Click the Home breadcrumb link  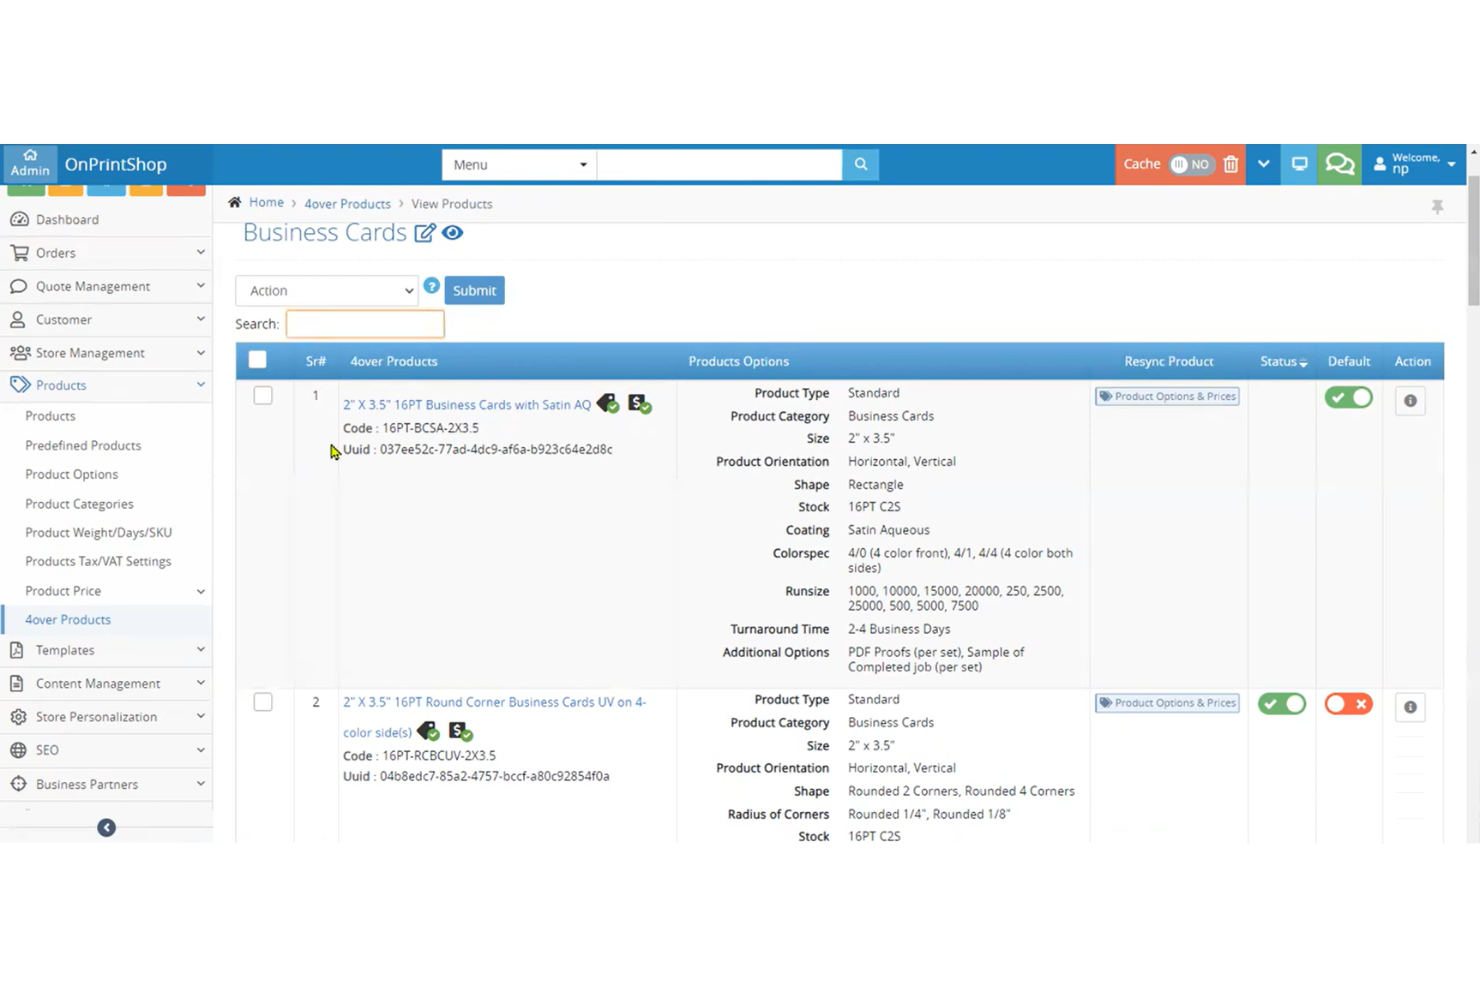(266, 203)
